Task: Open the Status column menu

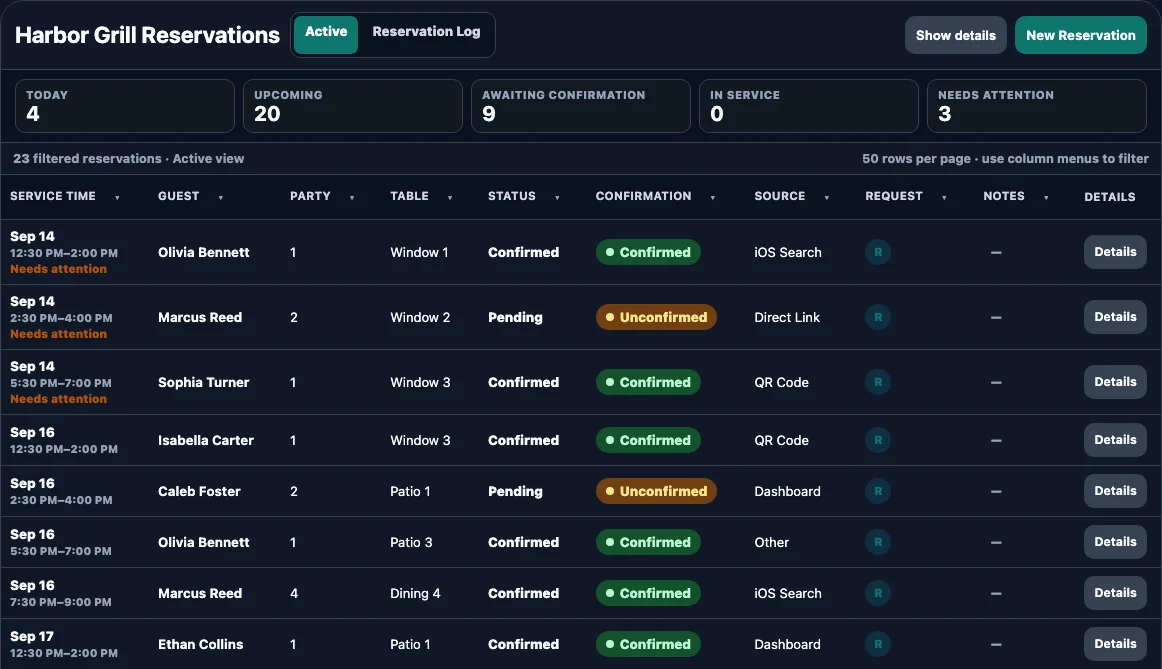Action: click(557, 197)
